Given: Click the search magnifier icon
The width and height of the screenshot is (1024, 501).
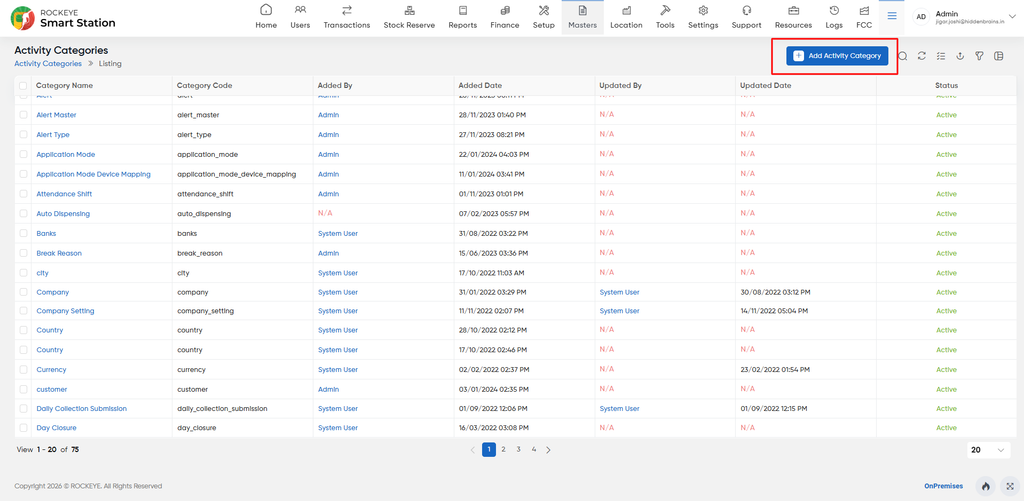Looking at the screenshot, I should tap(903, 56).
